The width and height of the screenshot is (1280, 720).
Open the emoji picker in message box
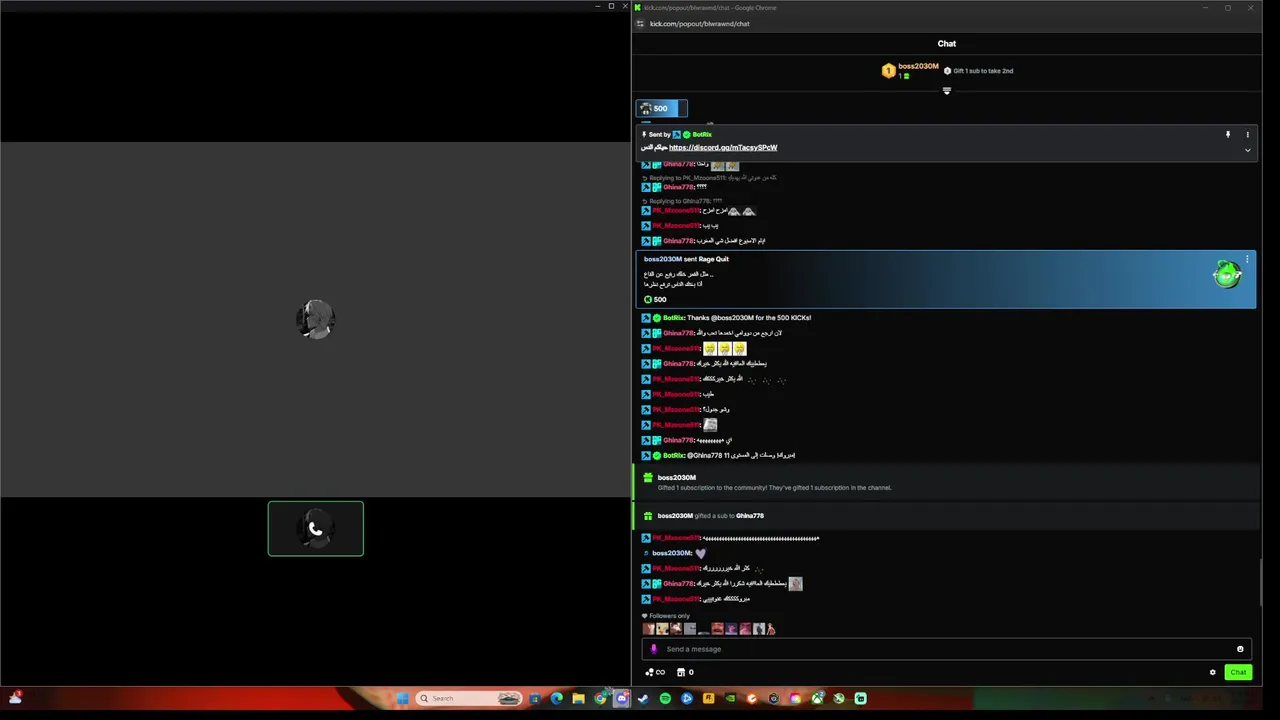point(1240,649)
